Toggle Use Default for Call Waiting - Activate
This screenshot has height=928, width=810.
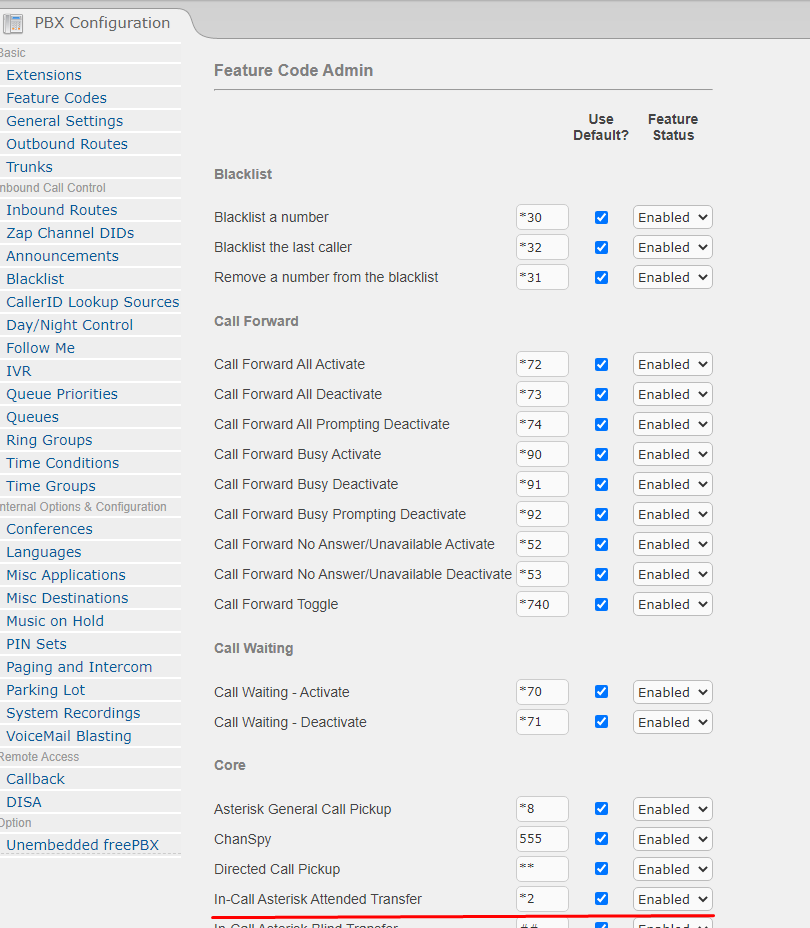coord(601,692)
